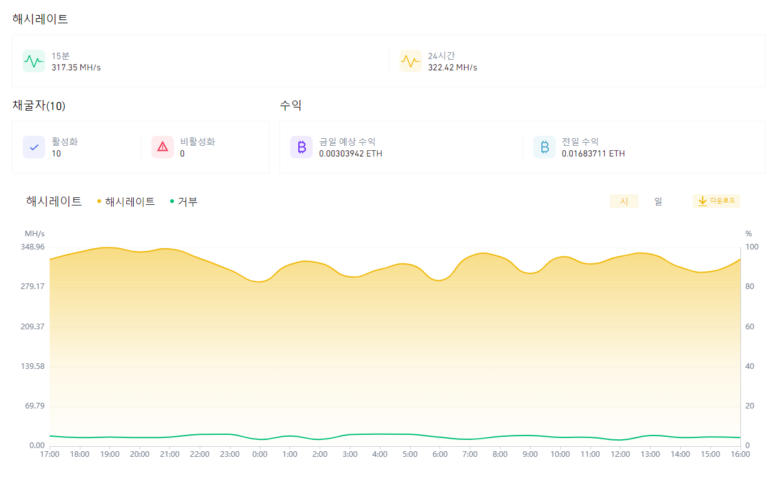The width and height of the screenshot is (768, 482).
Task: Switch chart to 시 hourly view
Action: (623, 201)
